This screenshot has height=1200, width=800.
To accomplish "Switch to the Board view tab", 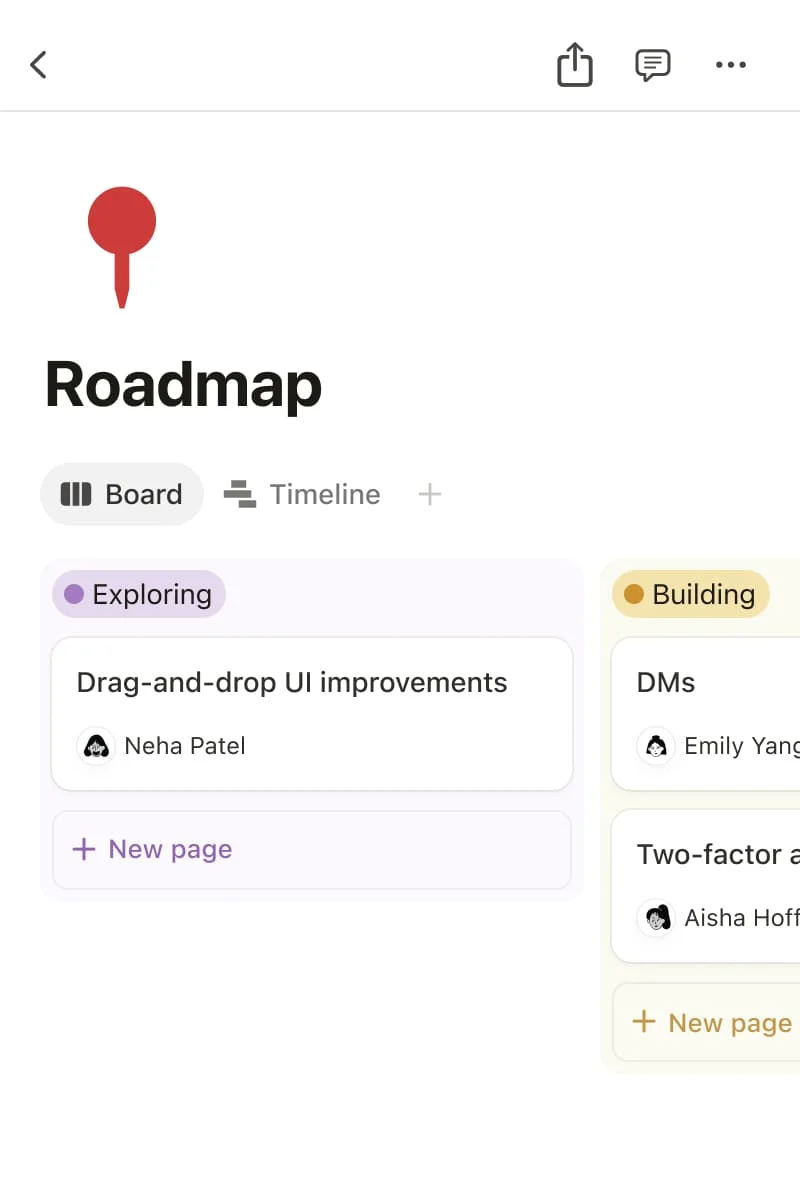I will point(121,493).
